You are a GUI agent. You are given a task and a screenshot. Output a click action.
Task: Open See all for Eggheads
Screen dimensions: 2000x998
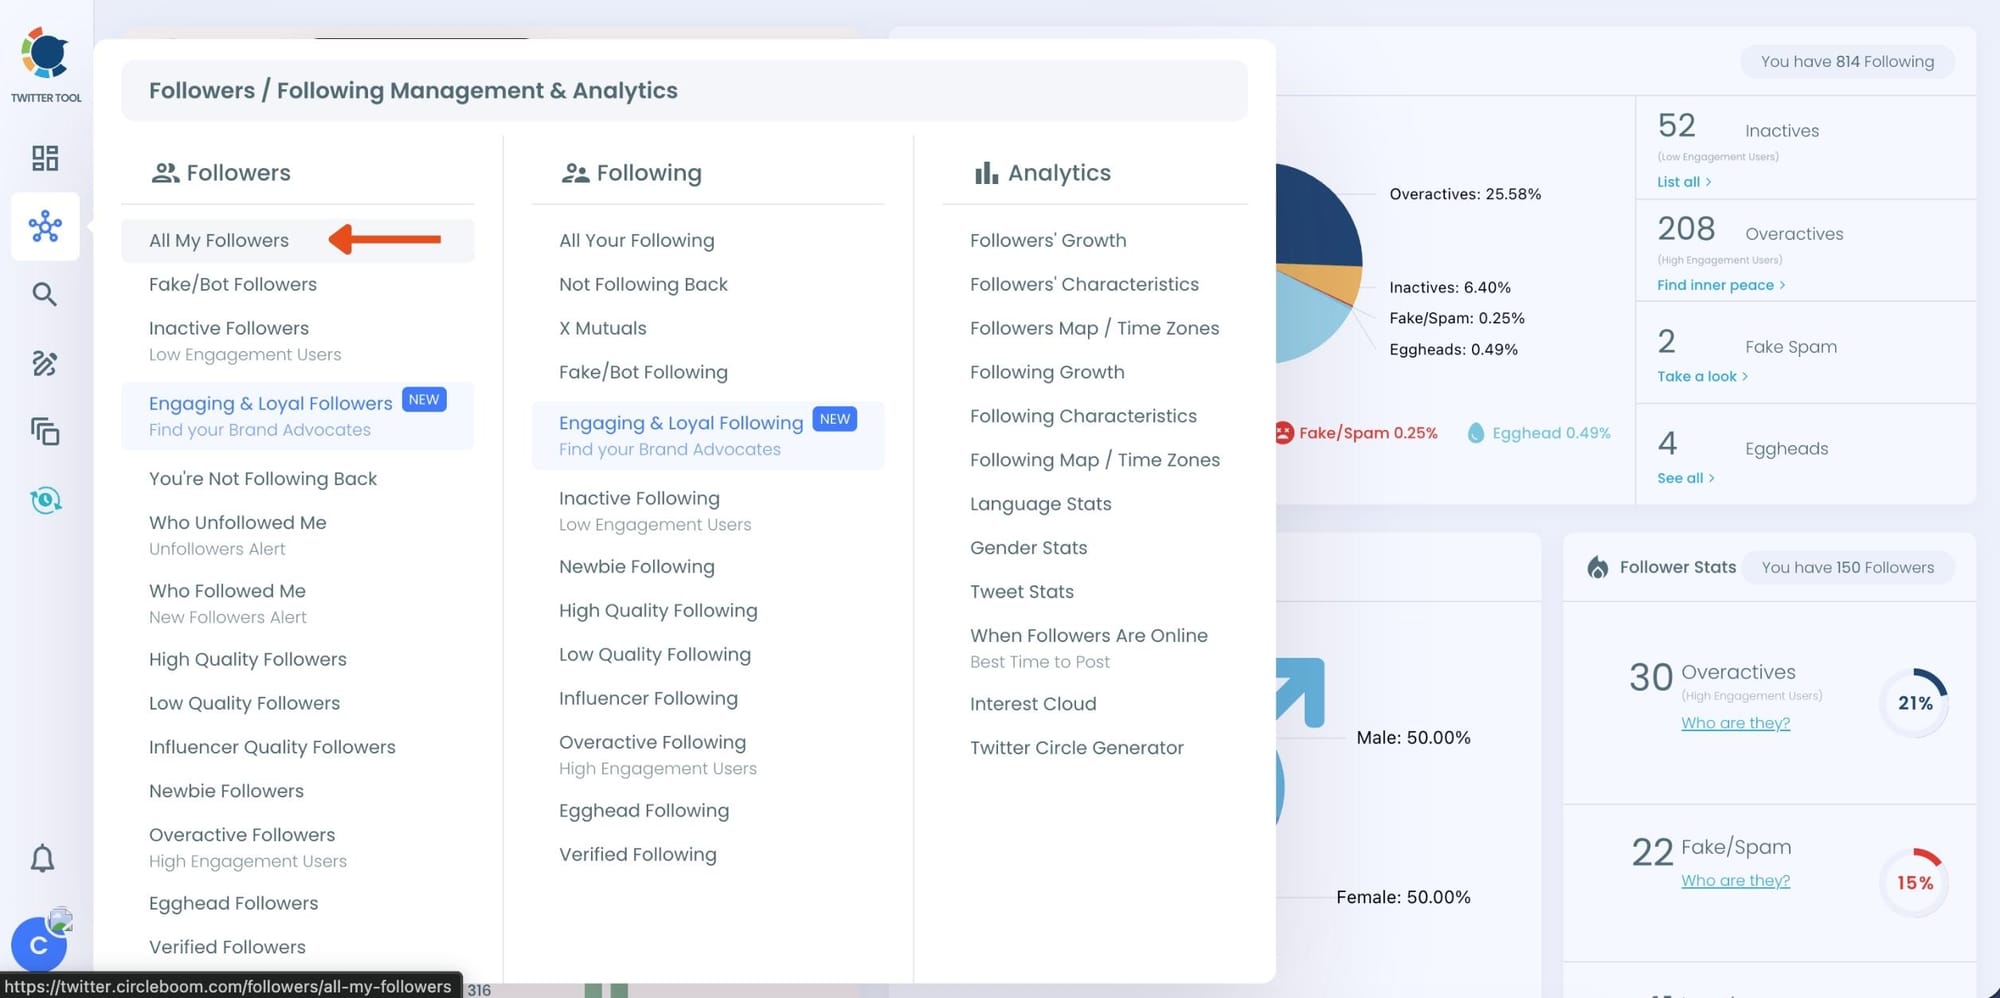pyautogui.click(x=1685, y=478)
